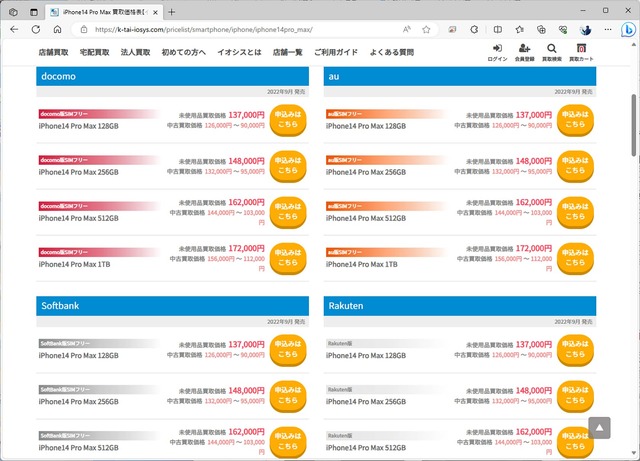
Task: Apply for au iPhone14 Pro Max 1TB
Action: tap(575, 258)
